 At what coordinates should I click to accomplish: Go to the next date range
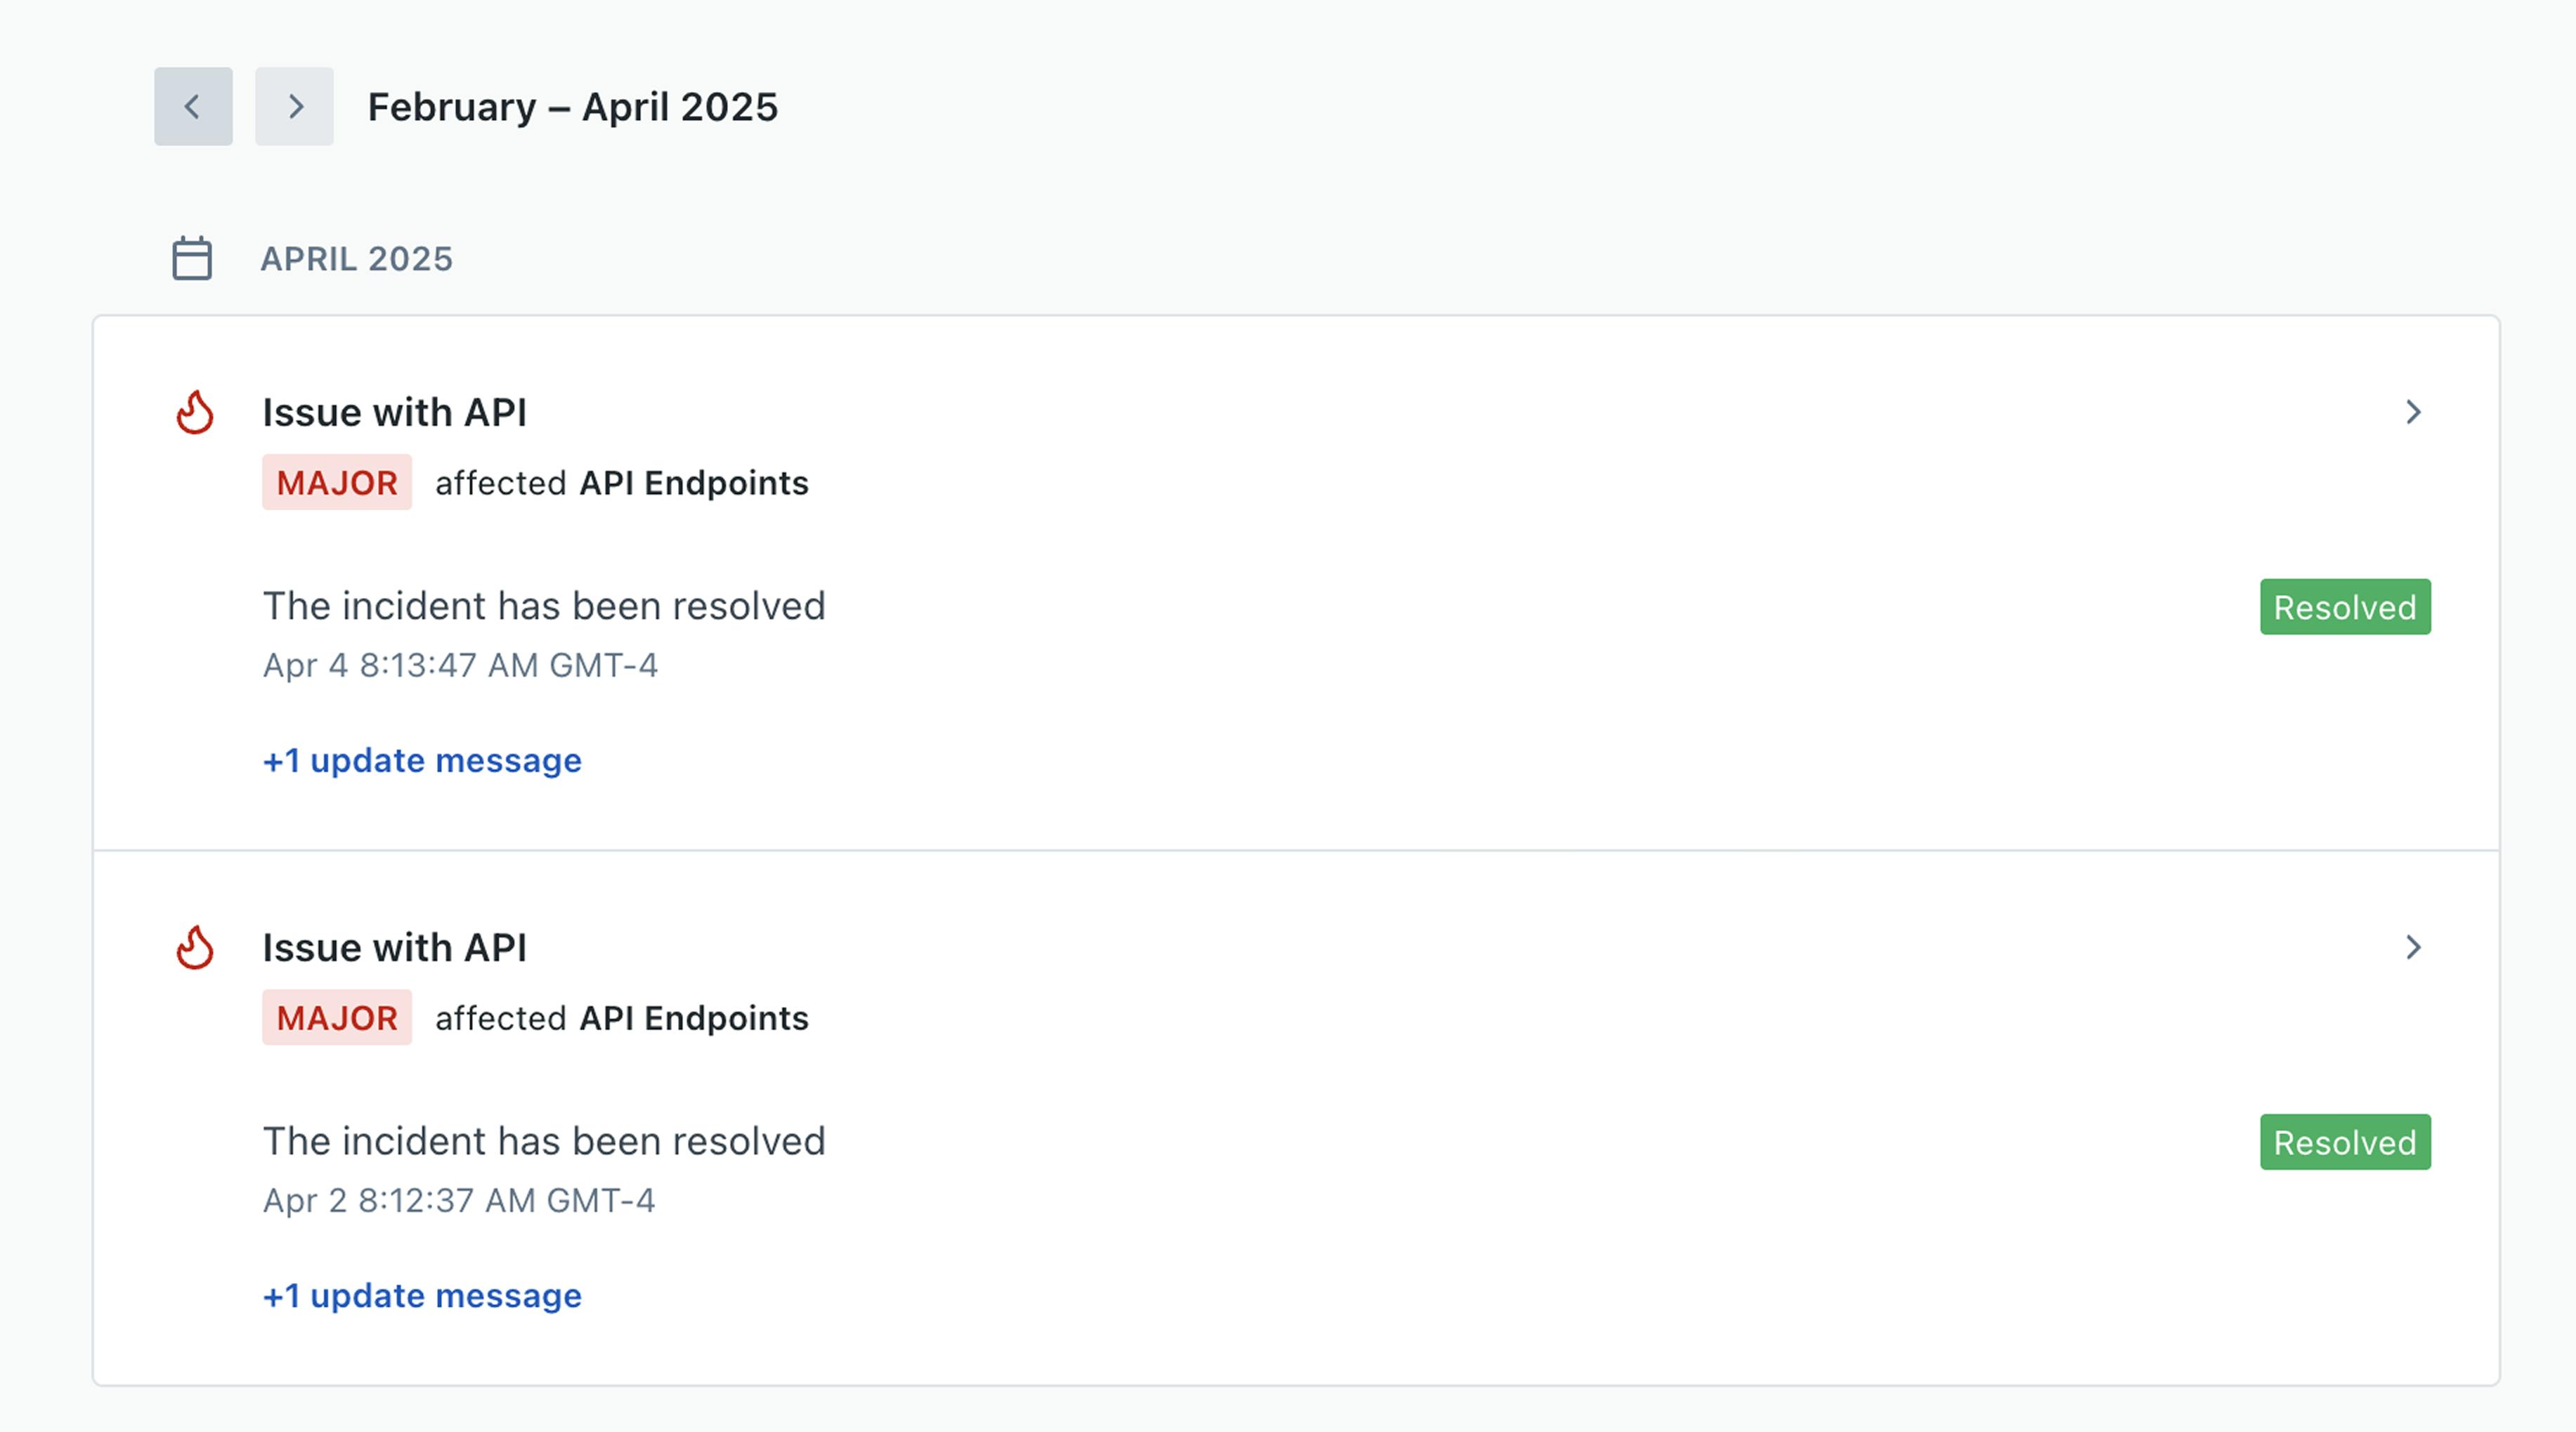pyautogui.click(x=294, y=106)
